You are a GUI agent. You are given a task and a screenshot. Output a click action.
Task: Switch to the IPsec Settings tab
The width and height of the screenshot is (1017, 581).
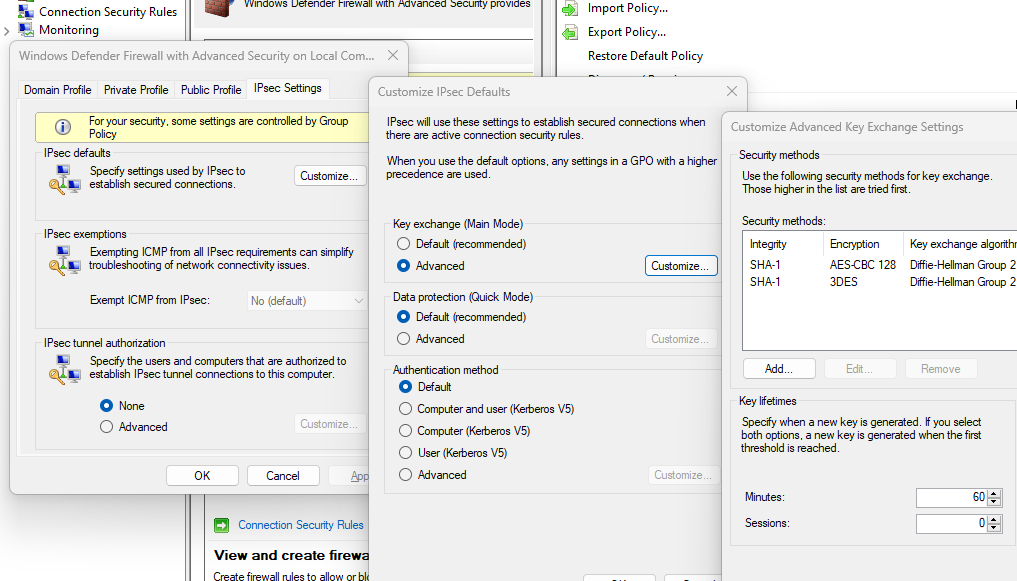pos(288,88)
